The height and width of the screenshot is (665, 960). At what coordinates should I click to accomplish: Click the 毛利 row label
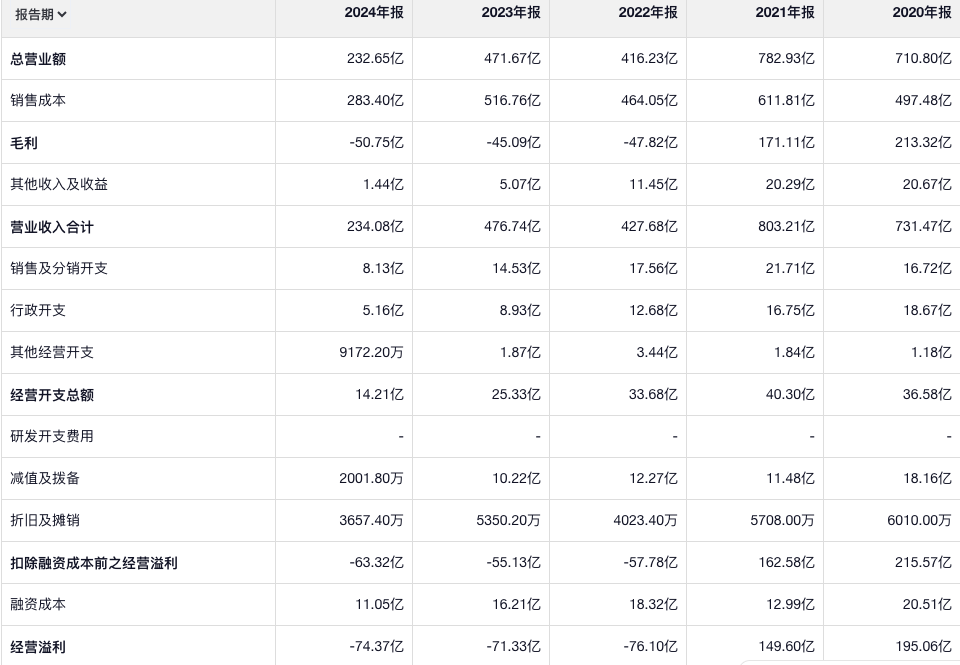click(x=24, y=143)
